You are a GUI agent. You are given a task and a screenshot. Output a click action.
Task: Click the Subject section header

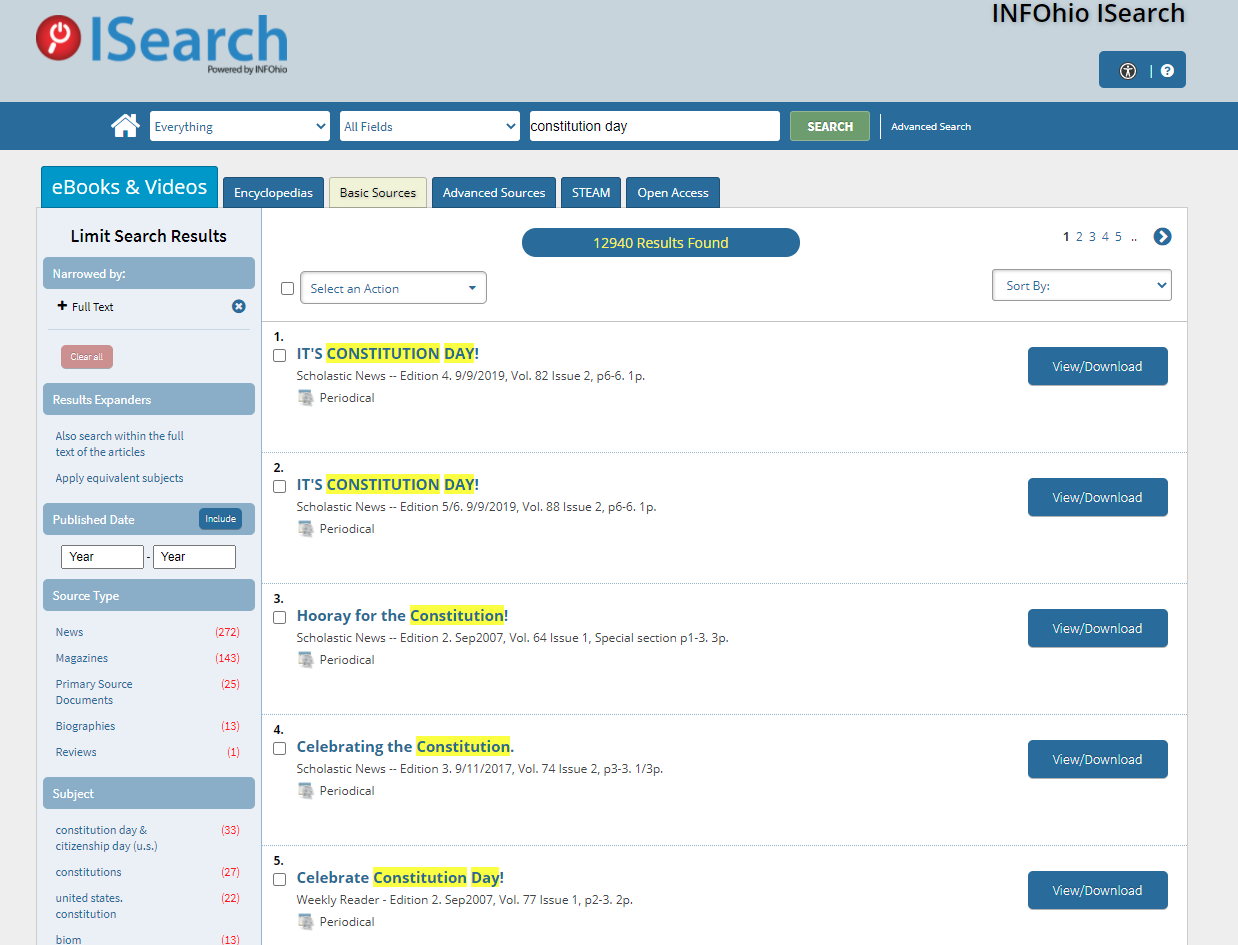click(x=149, y=794)
